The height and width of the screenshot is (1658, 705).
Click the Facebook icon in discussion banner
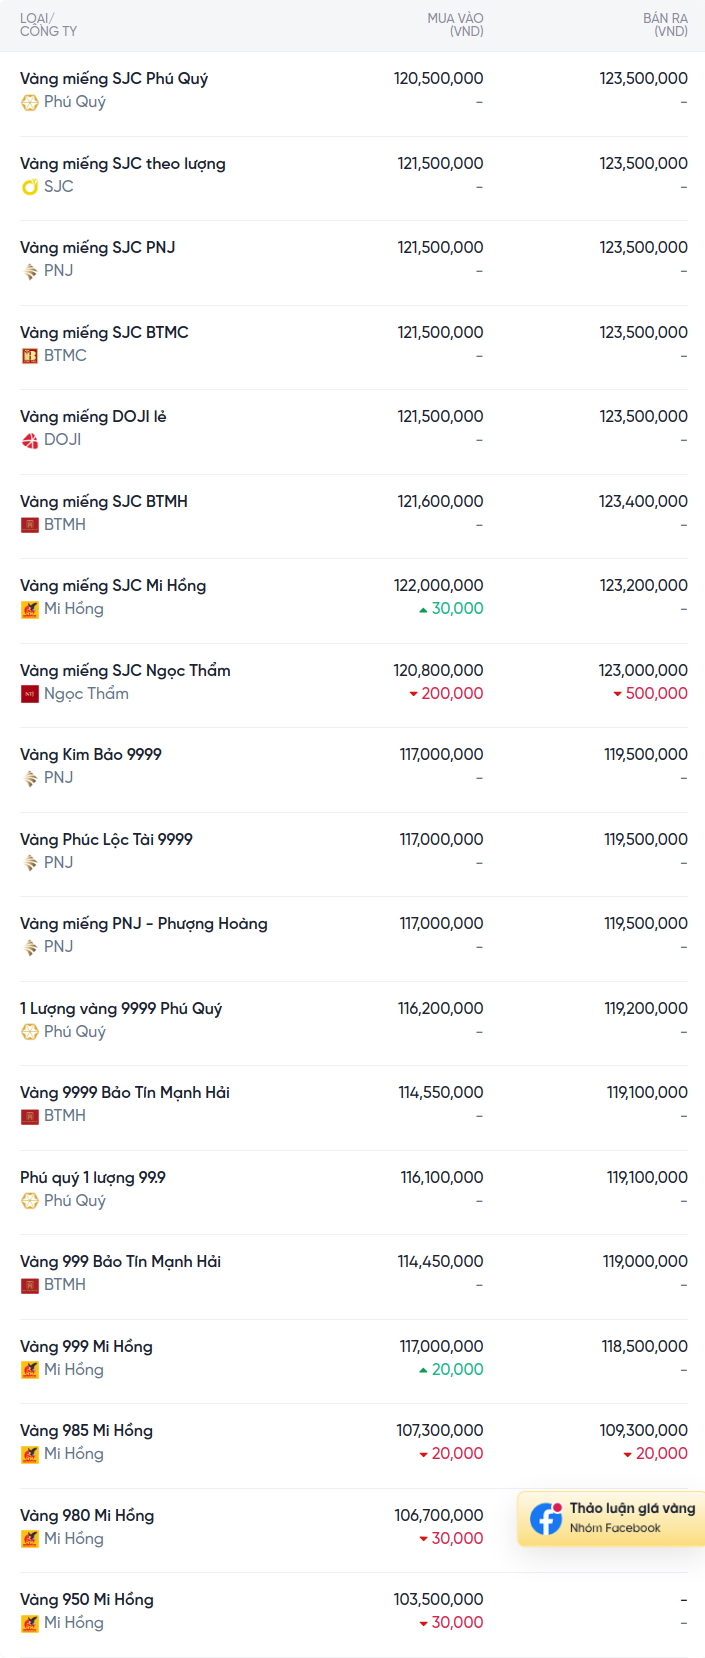[546, 1518]
